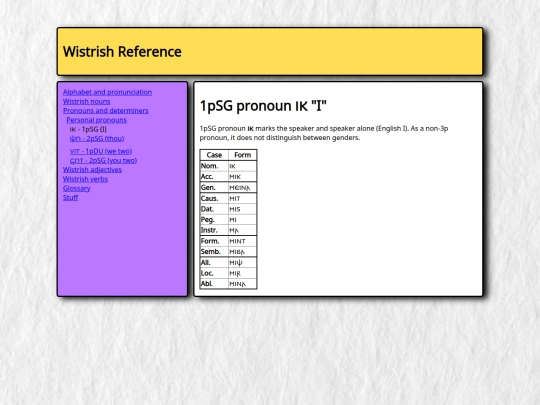Click the intro paragraph about pronoun IK
Screen dimensions: 540x405
324,133
